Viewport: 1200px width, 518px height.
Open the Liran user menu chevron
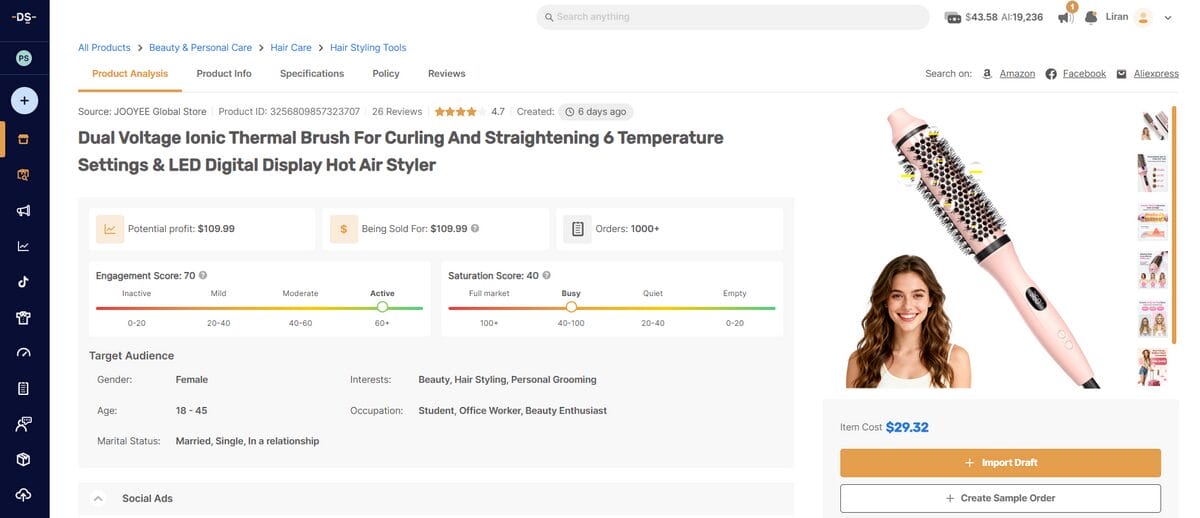point(1168,17)
